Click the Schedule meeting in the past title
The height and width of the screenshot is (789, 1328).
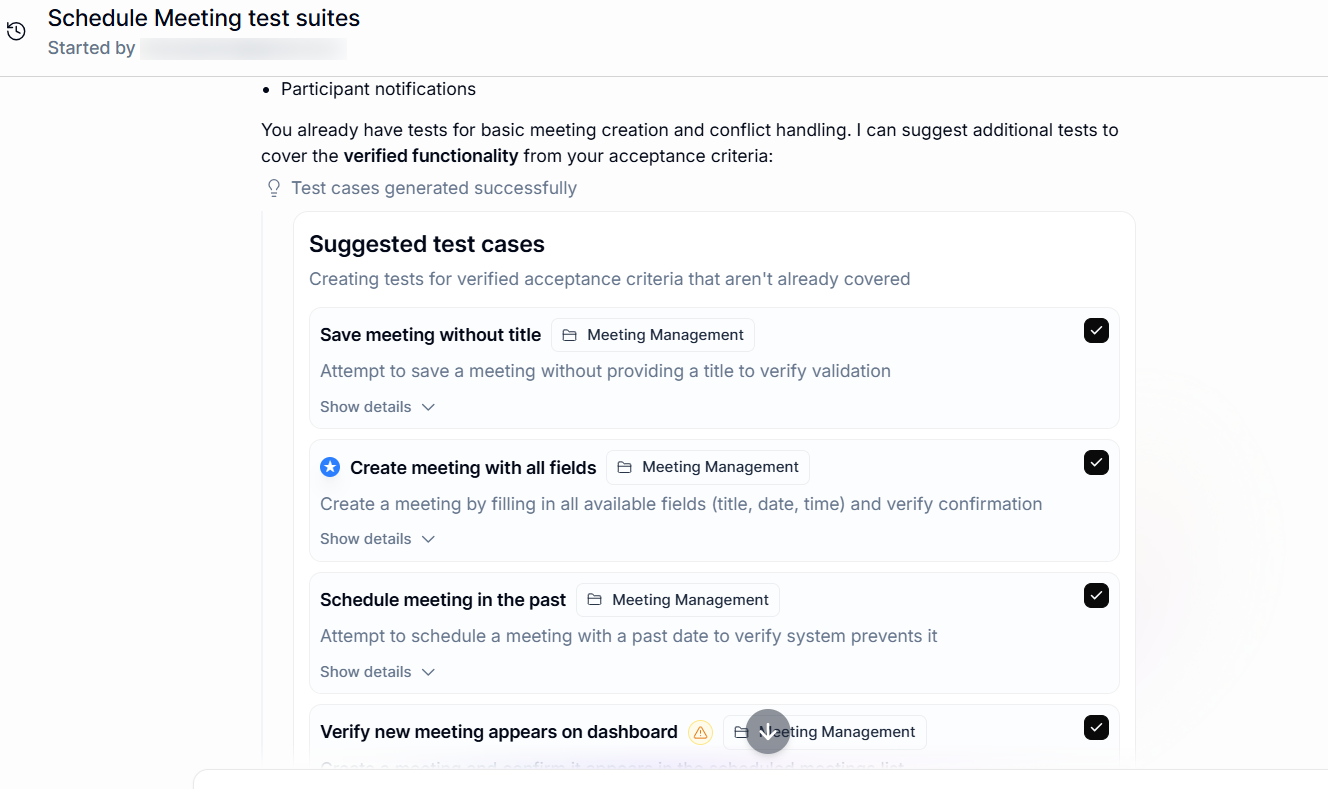tap(443, 600)
